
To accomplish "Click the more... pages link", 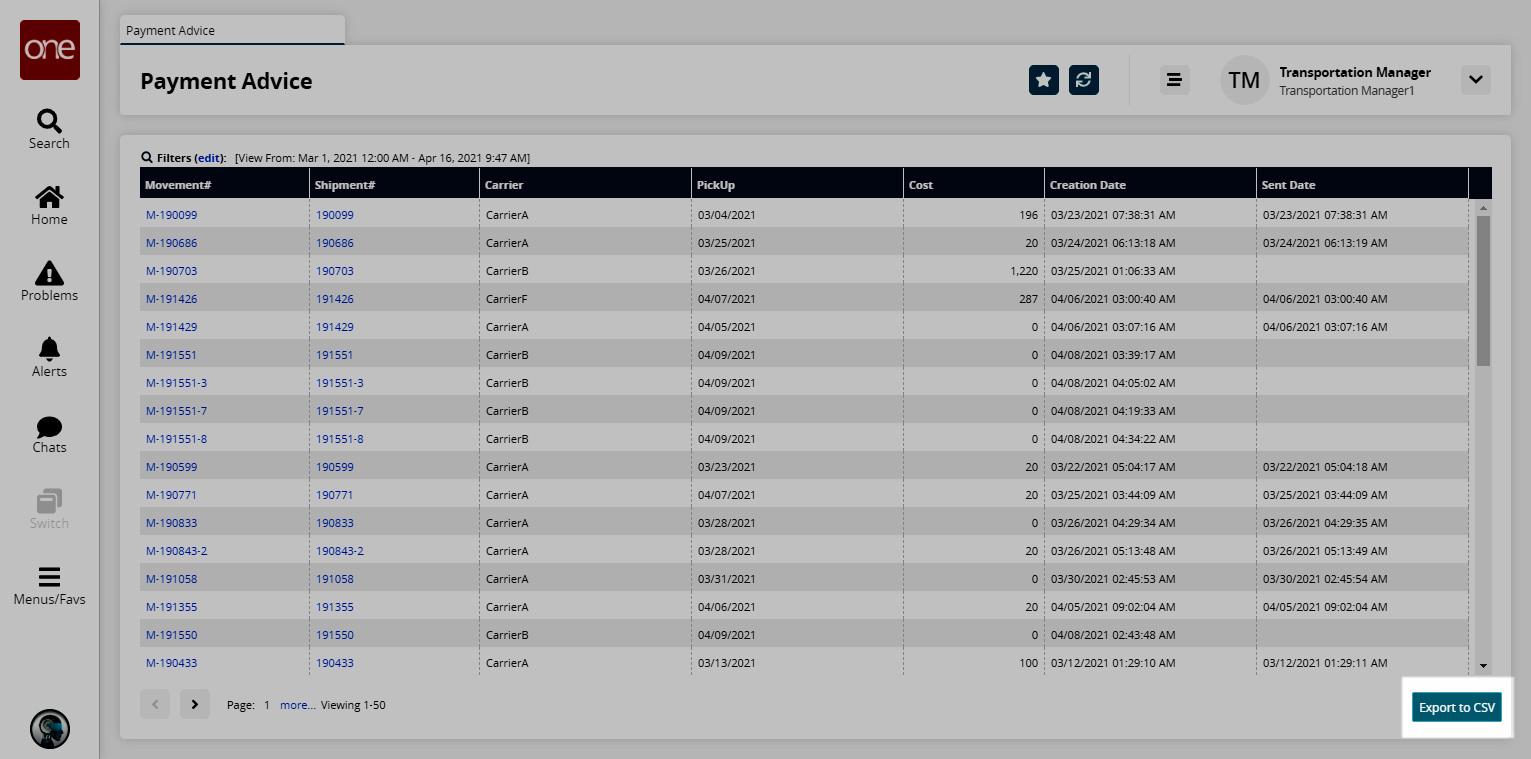I will (x=298, y=705).
